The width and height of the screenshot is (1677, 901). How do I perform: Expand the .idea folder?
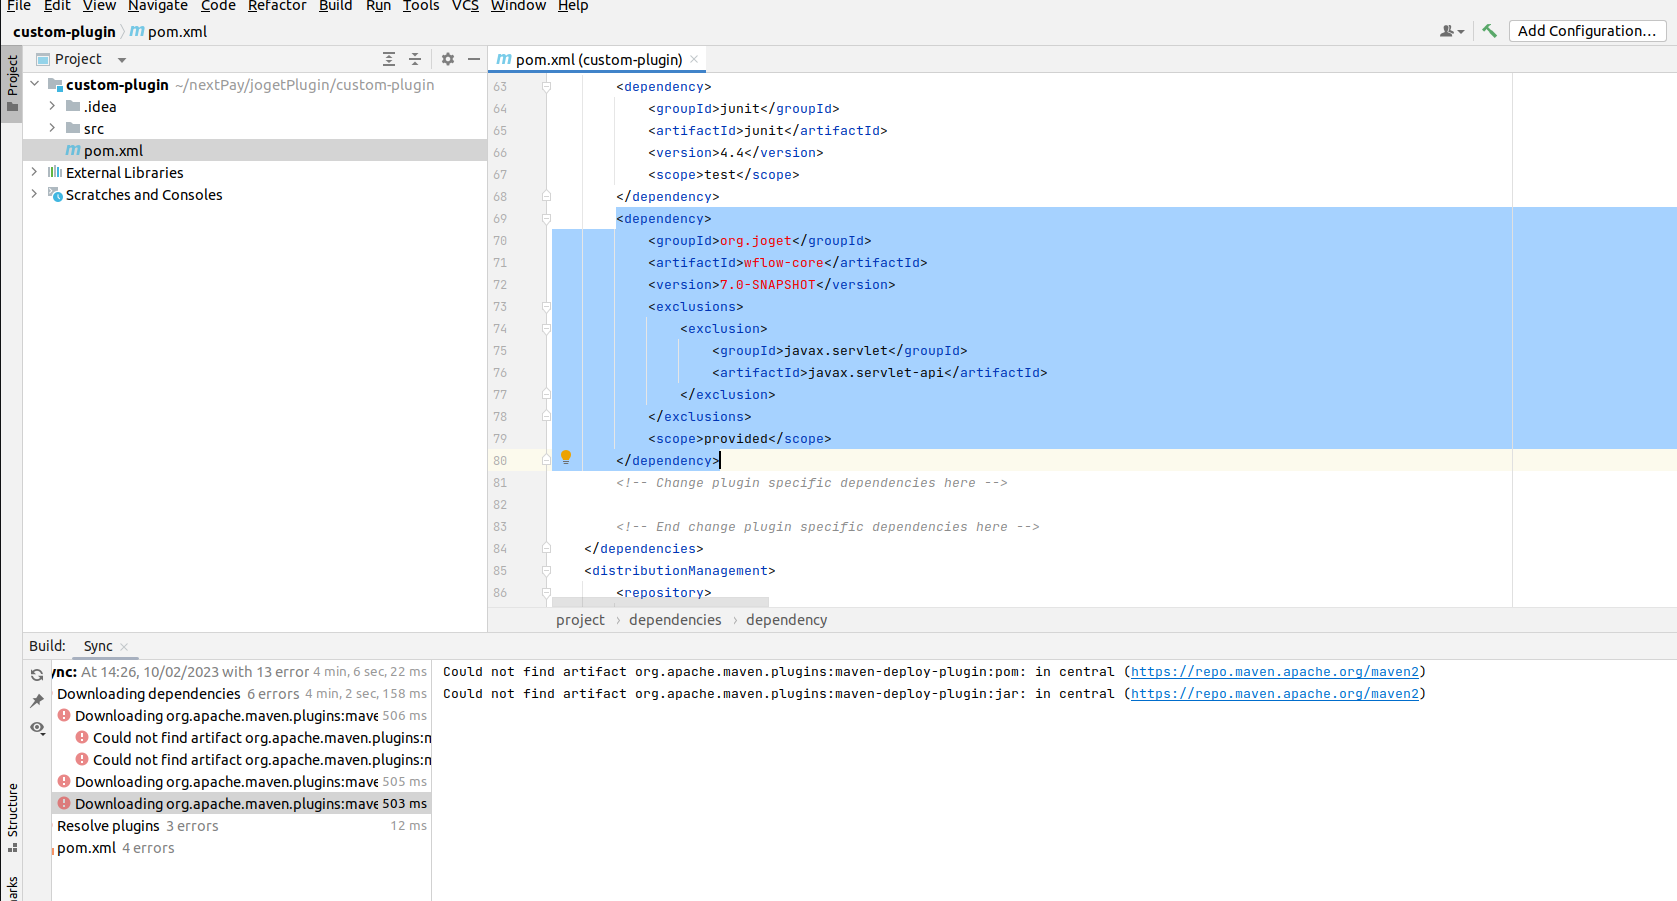point(52,107)
